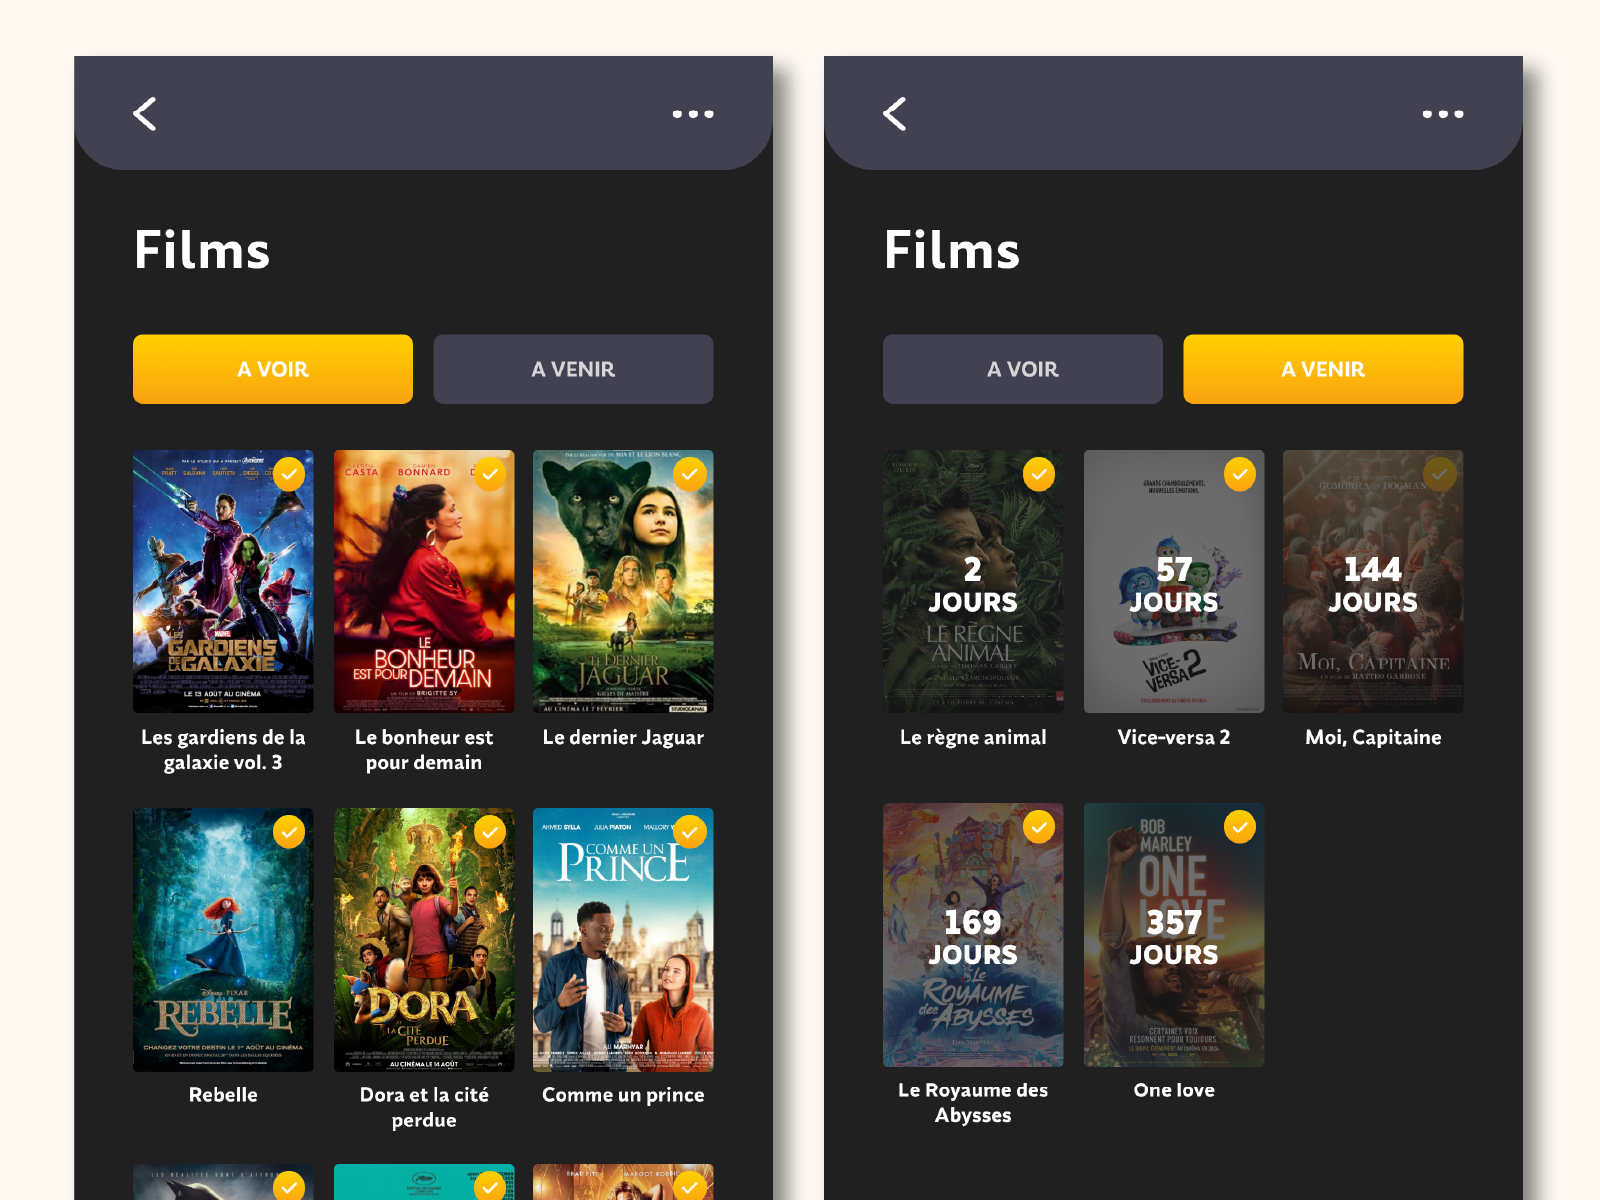Open the three-dot menu on the right screen
This screenshot has width=1600, height=1200.
[1443, 114]
